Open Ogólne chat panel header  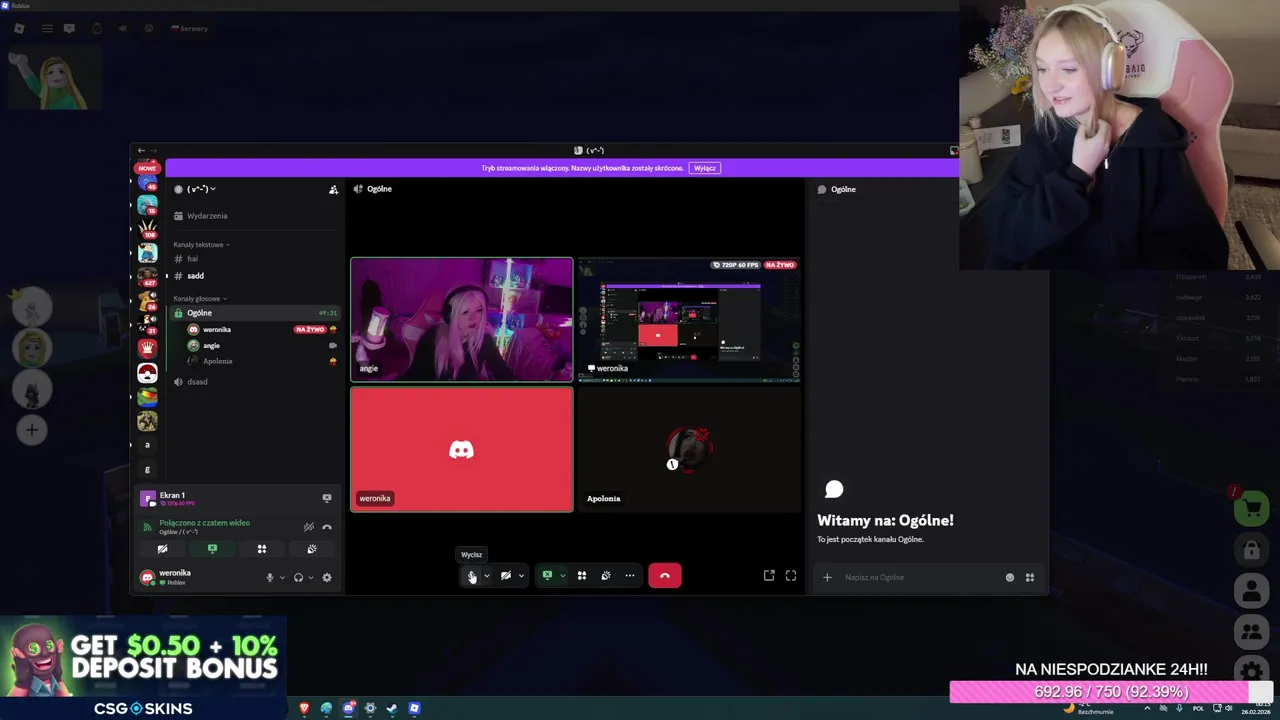click(x=843, y=189)
